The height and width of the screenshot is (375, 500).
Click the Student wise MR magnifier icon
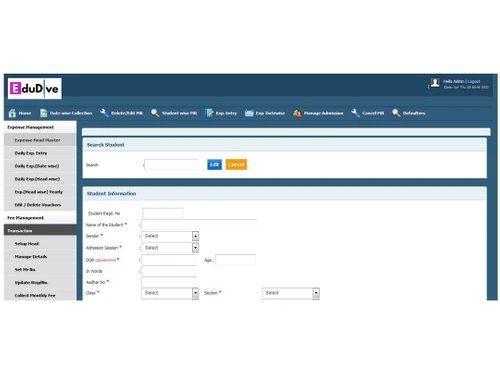pos(155,113)
